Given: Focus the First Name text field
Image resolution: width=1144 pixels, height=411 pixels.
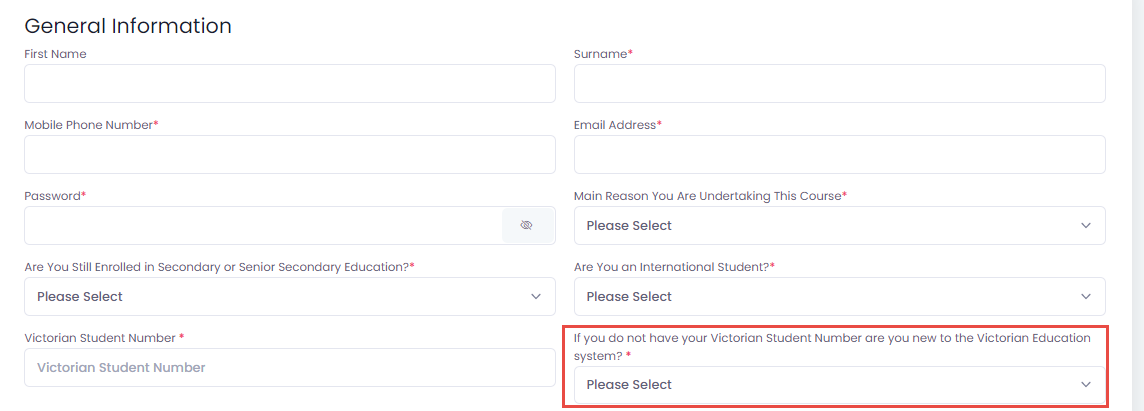Looking at the screenshot, I should pos(290,83).
